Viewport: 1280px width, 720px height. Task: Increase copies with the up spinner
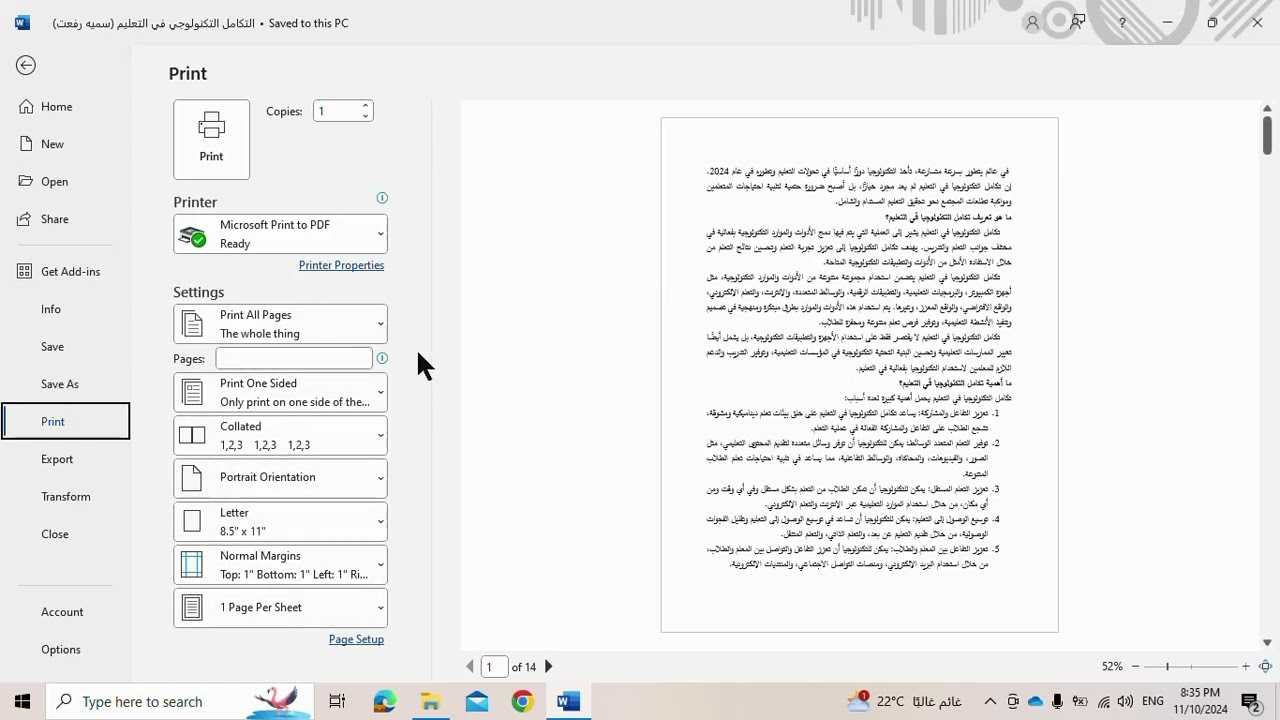pos(365,106)
